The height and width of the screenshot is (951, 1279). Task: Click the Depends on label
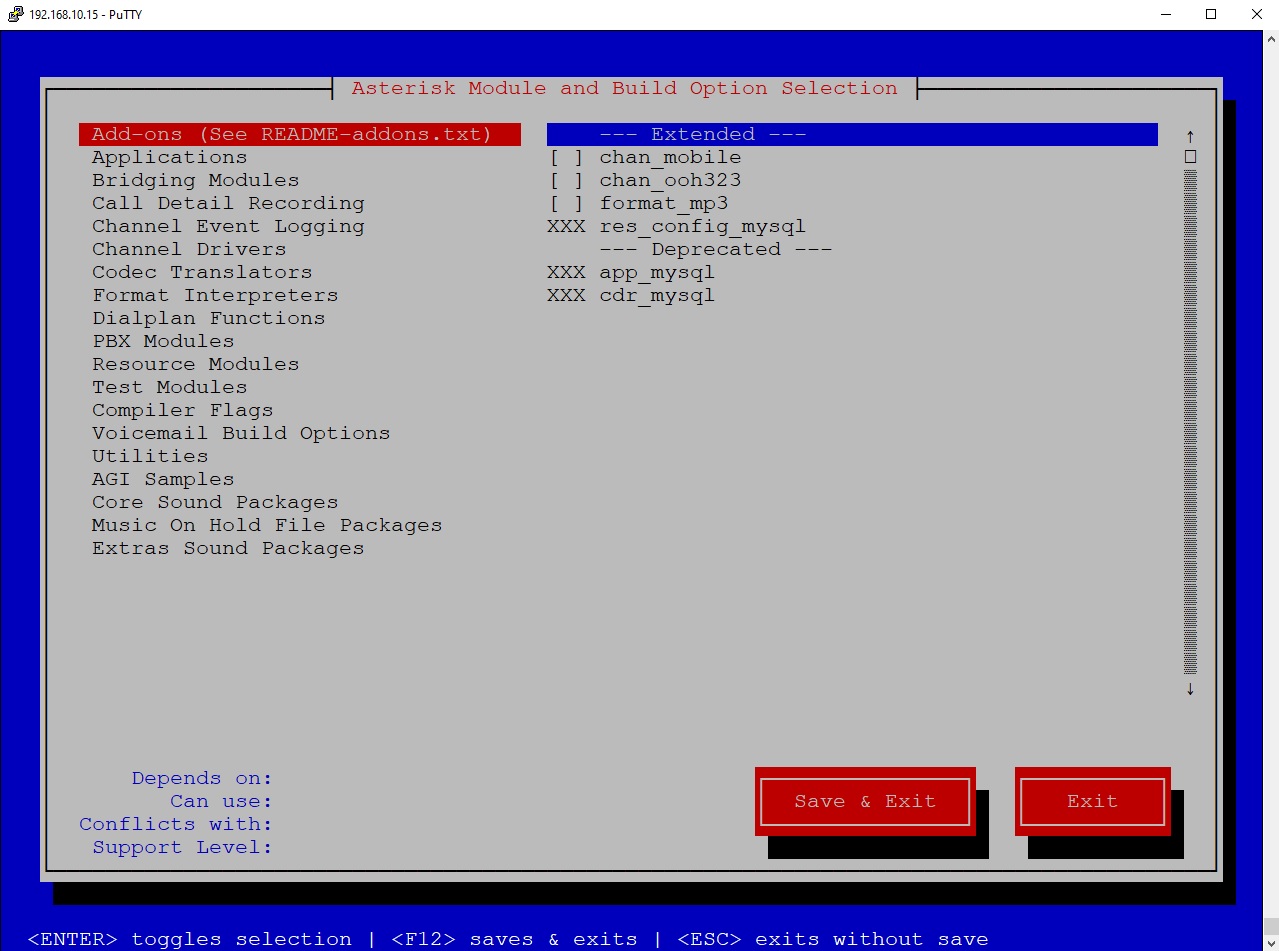(202, 778)
